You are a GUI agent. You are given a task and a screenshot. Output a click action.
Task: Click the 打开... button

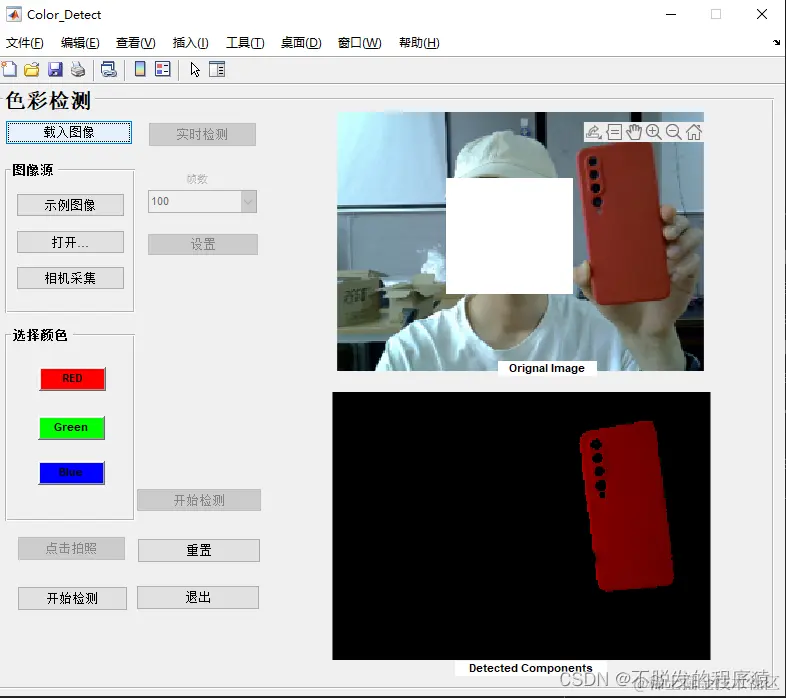[70, 242]
